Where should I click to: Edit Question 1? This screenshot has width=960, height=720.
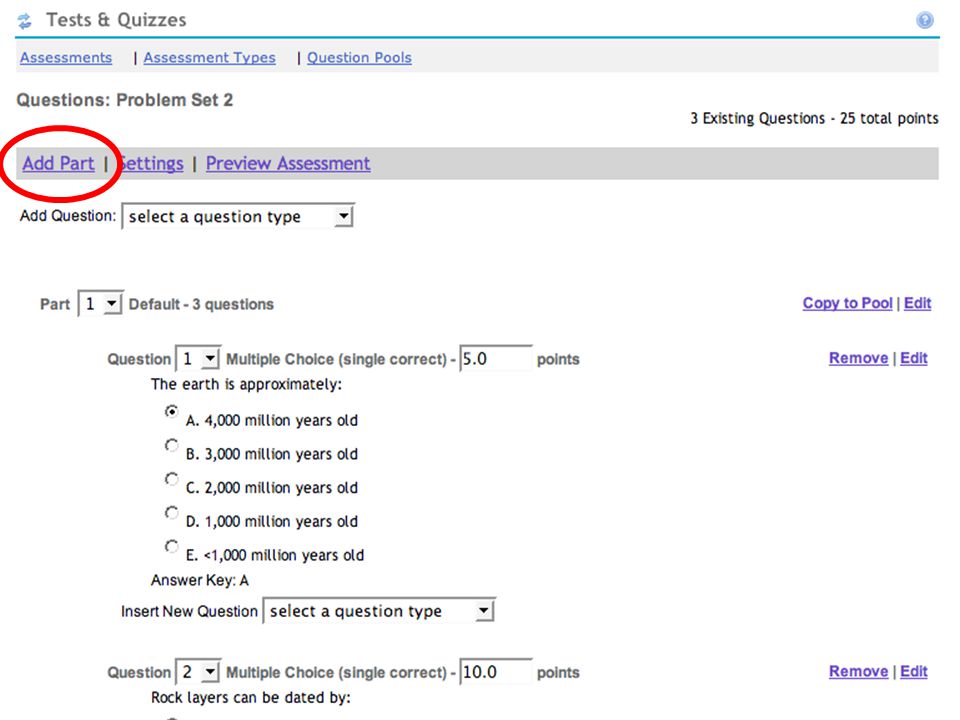[x=913, y=358]
